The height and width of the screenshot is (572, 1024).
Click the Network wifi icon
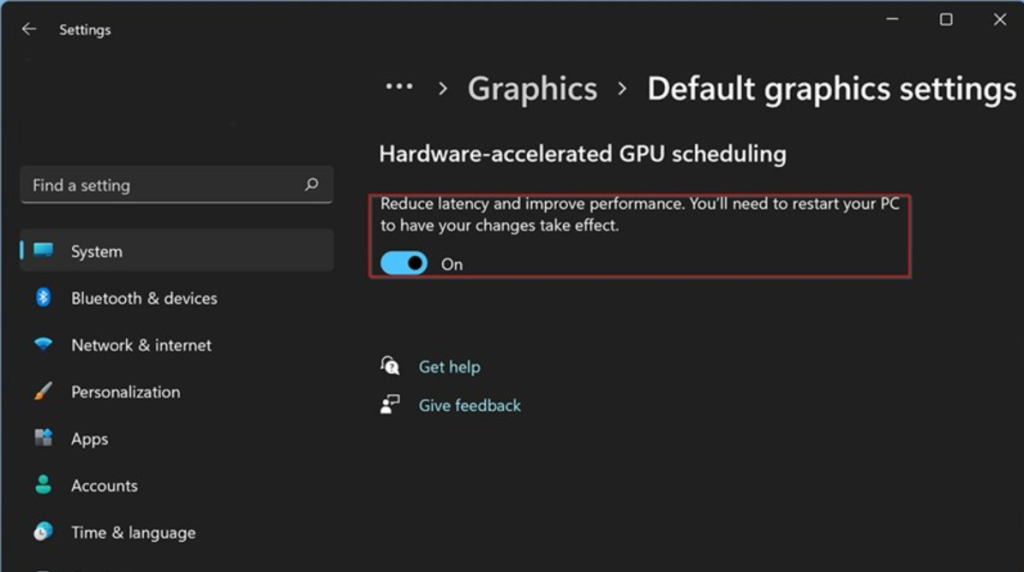click(43, 344)
